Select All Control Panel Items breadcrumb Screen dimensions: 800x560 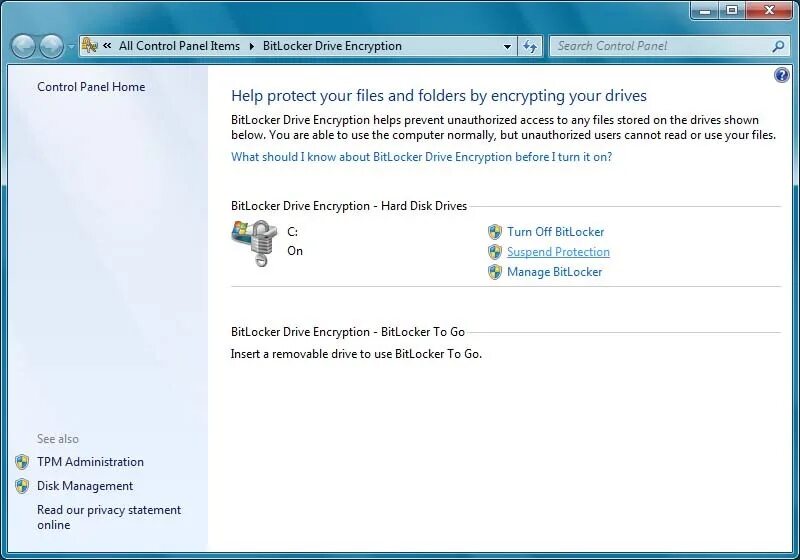click(x=179, y=46)
